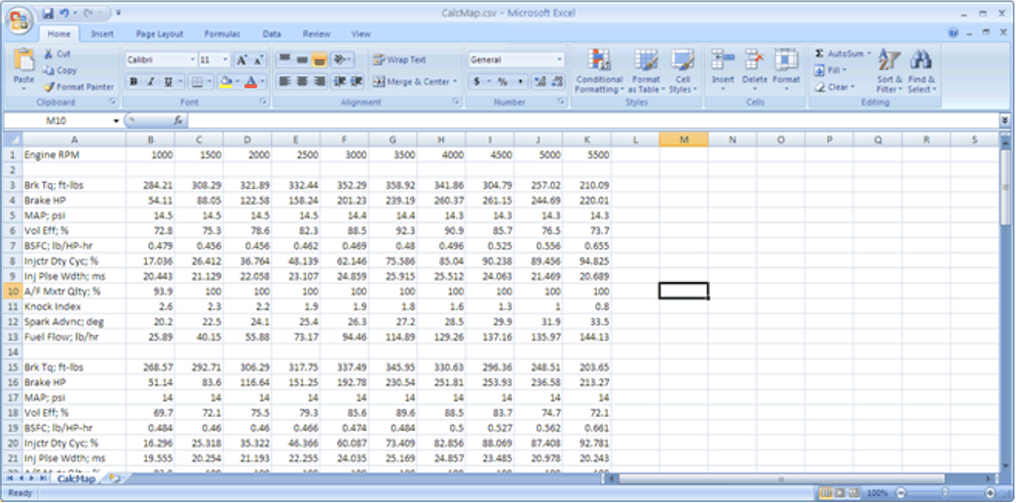Apply the Font Color swatch
Image resolution: width=1016 pixels, height=503 pixels.
pyautogui.click(x=251, y=82)
